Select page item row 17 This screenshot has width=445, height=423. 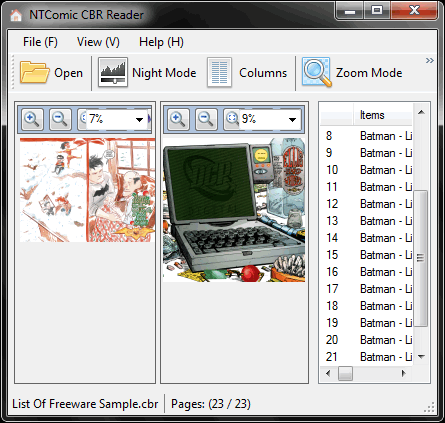pyautogui.click(x=366, y=289)
